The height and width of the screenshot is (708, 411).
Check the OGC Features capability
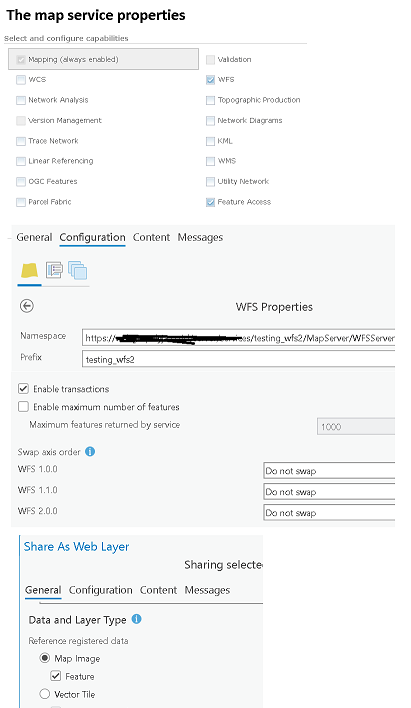click(x=21, y=182)
